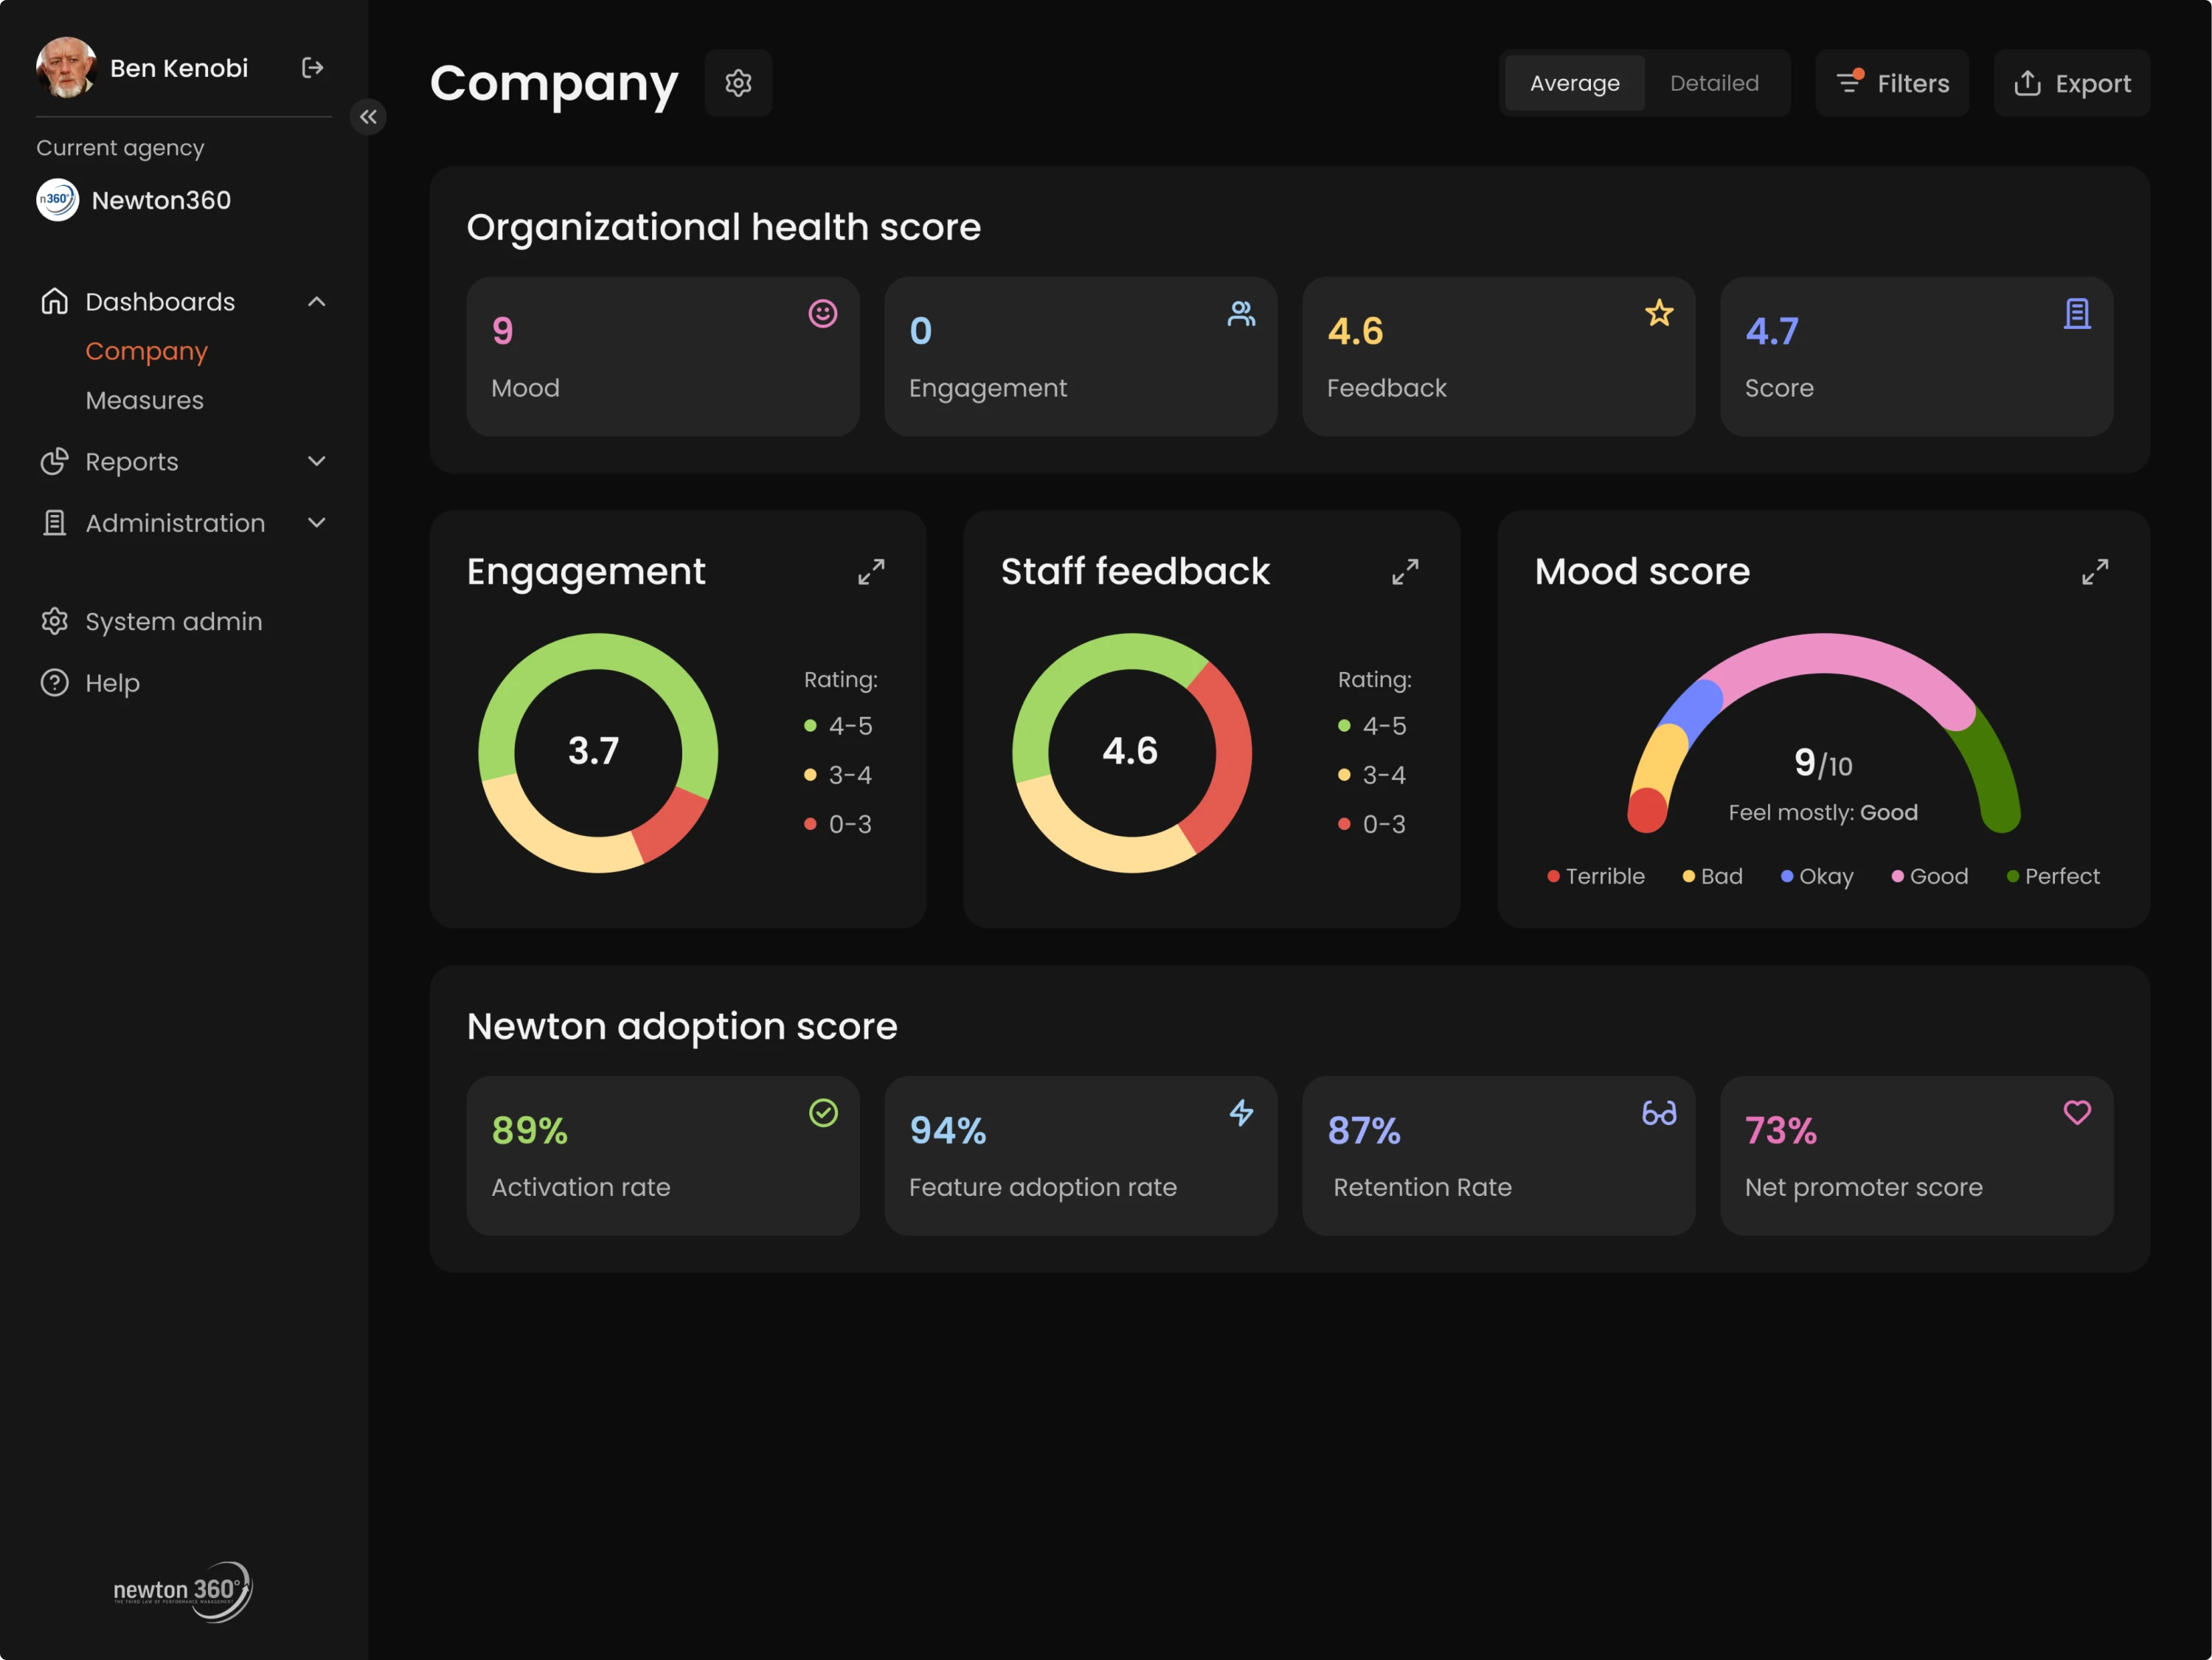Toggle Perfect in Mood score legend
Viewport: 2212px width, 1660px height.
point(2053,876)
